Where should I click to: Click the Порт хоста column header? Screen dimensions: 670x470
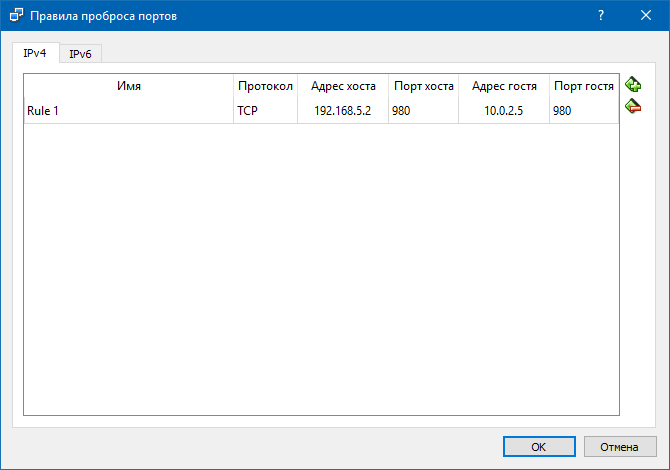(x=424, y=86)
